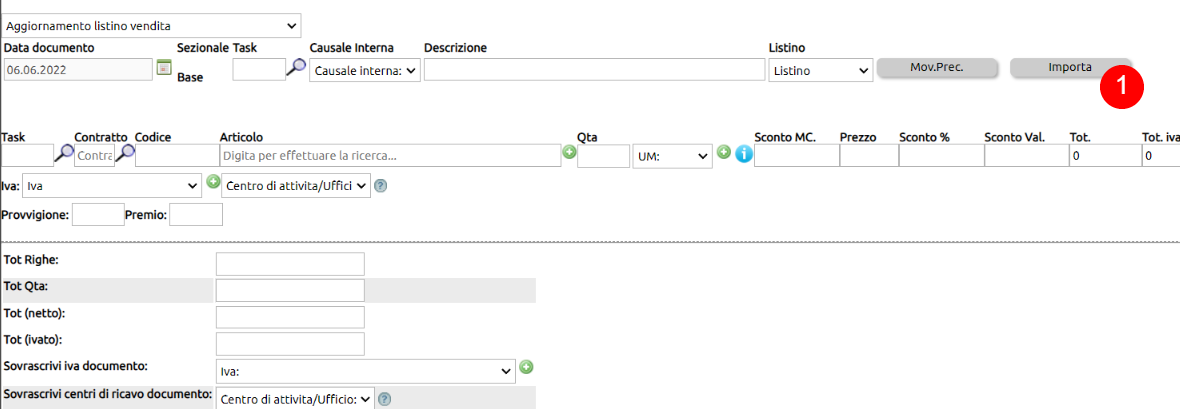Click green plus beside Sovrascrivi iva documento
1180x409 pixels.
(527, 367)
